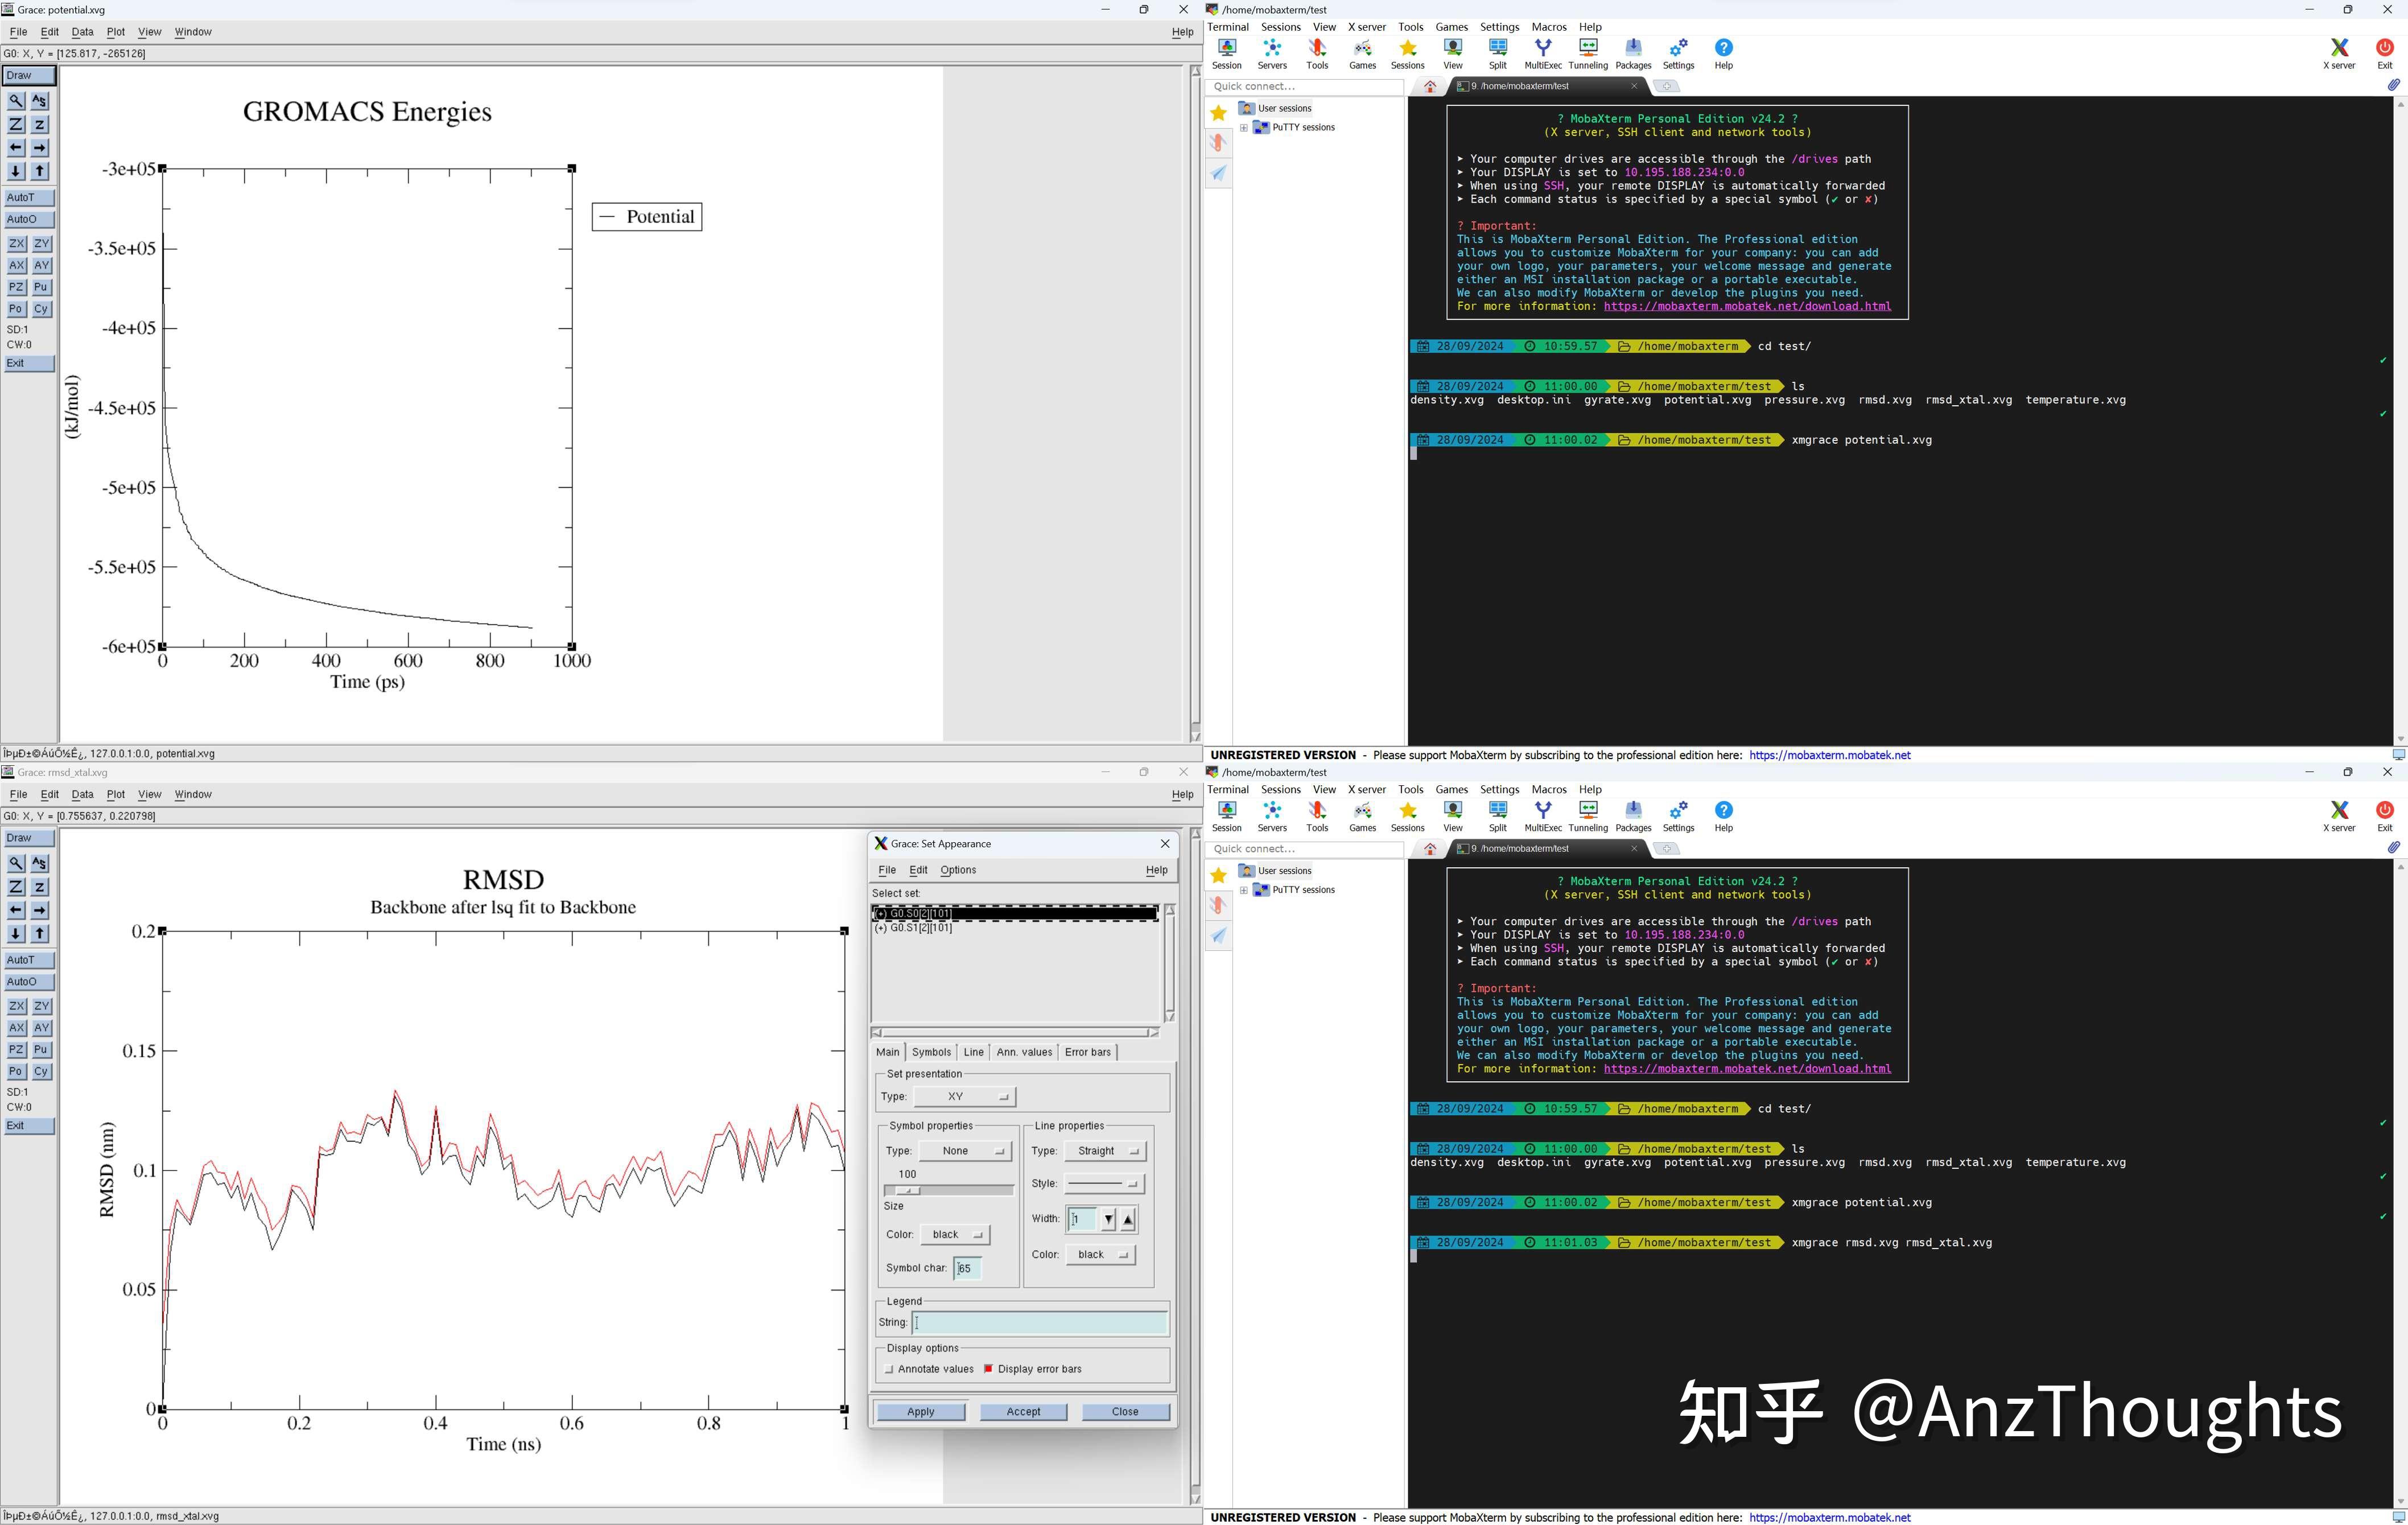Click AutoT autotick button in rmsd_xtal.xvg window
Image resolution: width=2408 pixels, height=1525 pixels.
pyautogui.click(x=29, y=960)
